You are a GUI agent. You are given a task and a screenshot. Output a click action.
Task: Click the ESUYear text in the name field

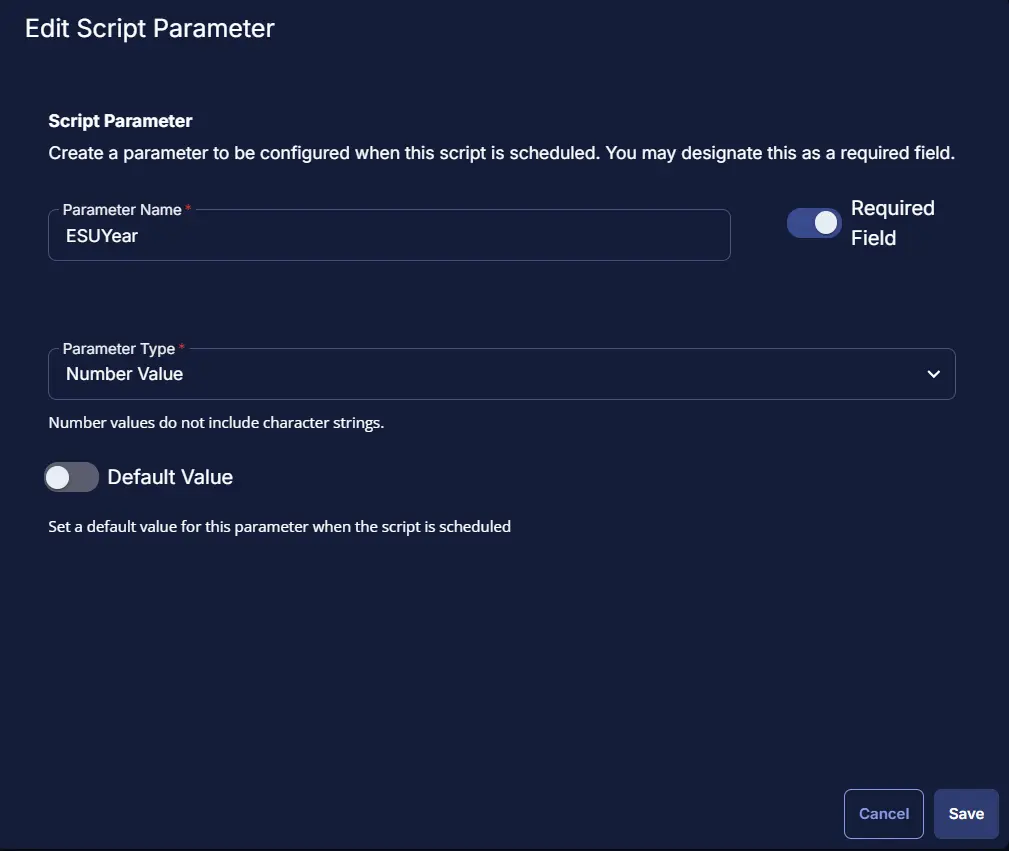point(101,237)
